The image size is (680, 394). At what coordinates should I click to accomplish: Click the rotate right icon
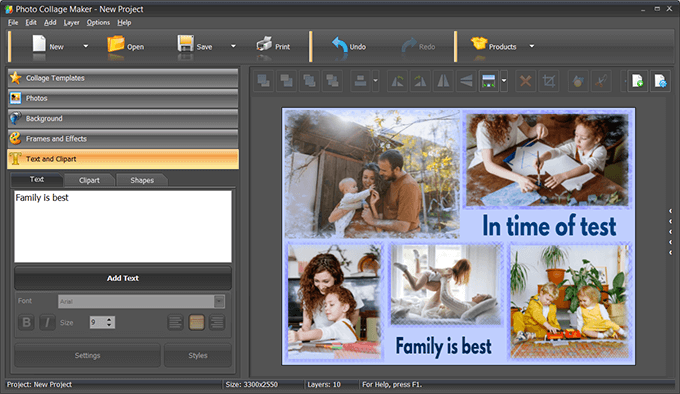pos(420,81)
